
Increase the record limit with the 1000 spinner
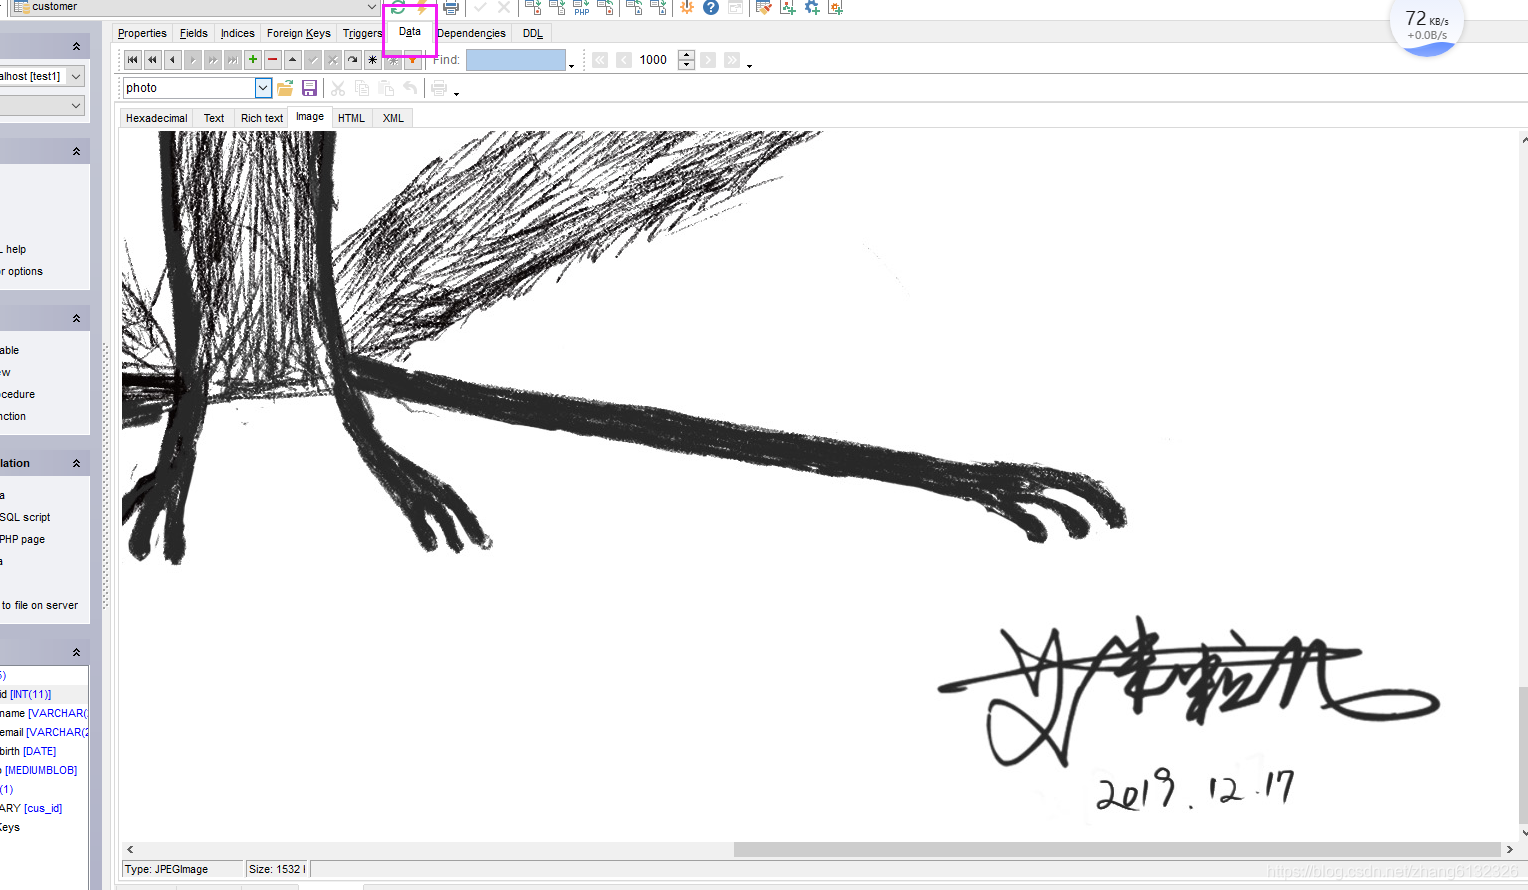pos(686,55)
